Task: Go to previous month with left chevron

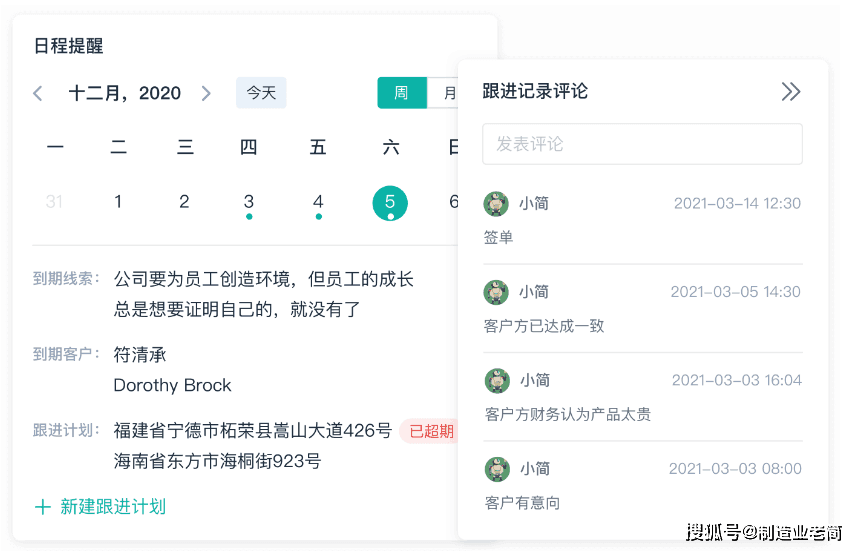Action: click(38, 93)
